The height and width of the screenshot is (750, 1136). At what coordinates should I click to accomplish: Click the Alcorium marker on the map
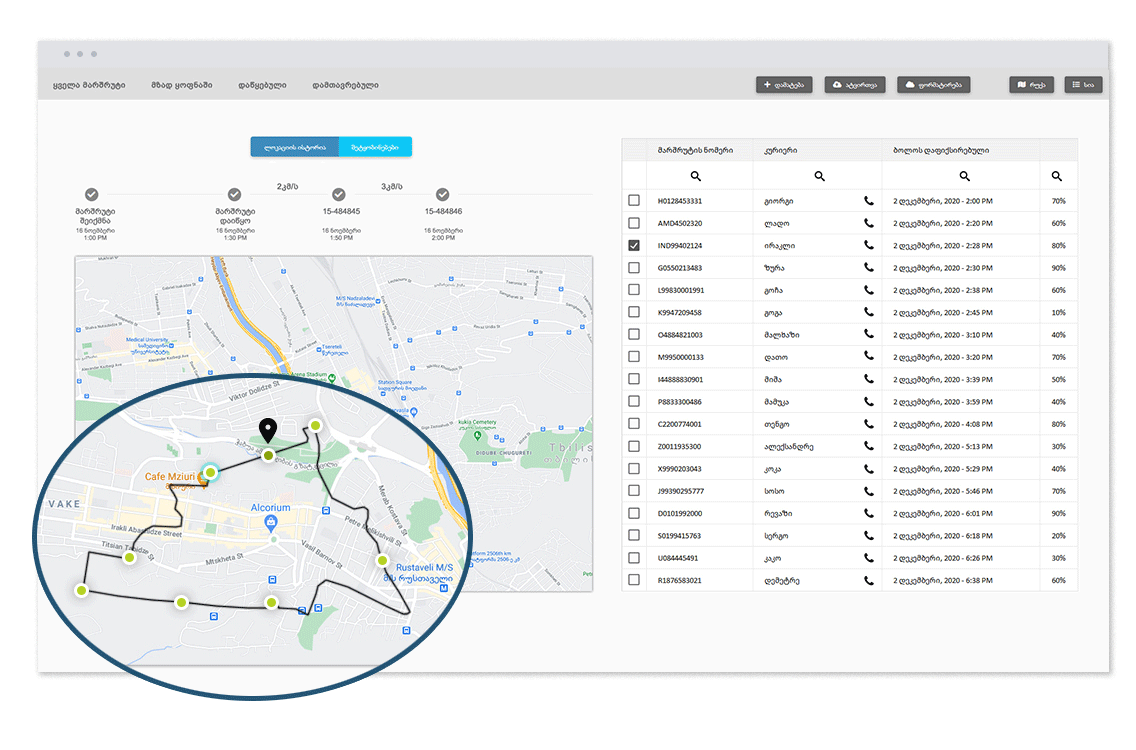271,522
